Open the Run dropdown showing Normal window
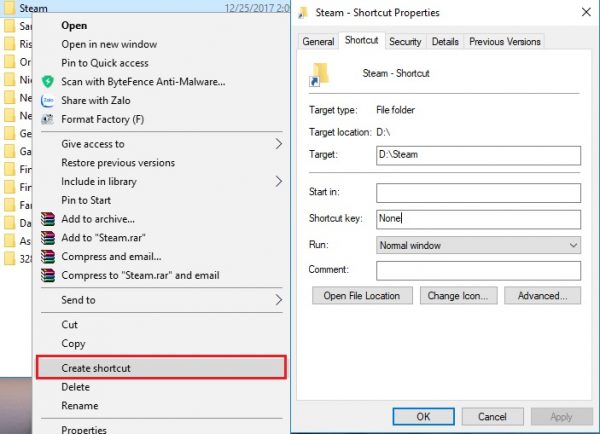Viewport: 600px width, 434px height. tap(478, 245)
